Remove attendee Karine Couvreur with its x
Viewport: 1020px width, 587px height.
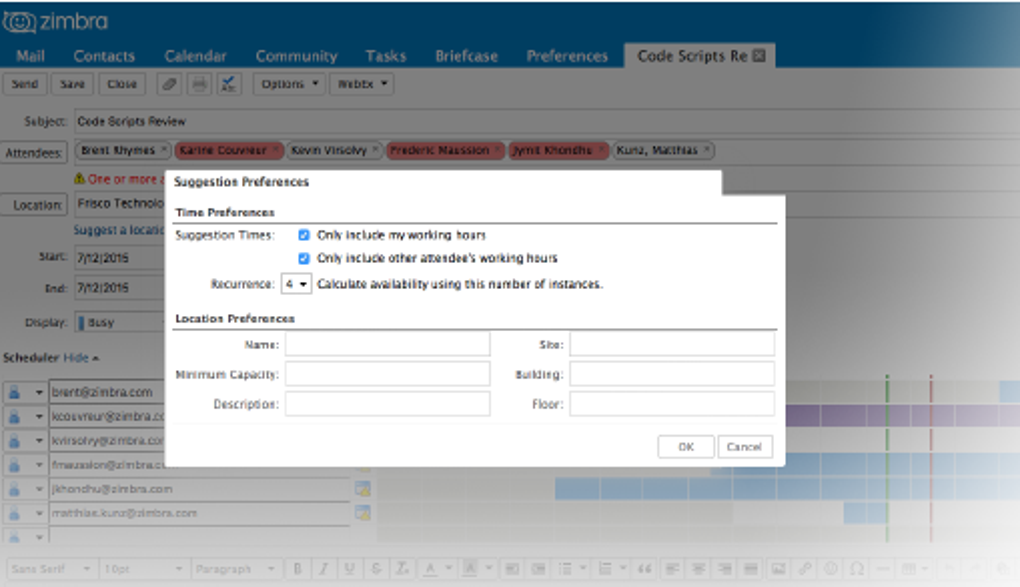point(276,150)
